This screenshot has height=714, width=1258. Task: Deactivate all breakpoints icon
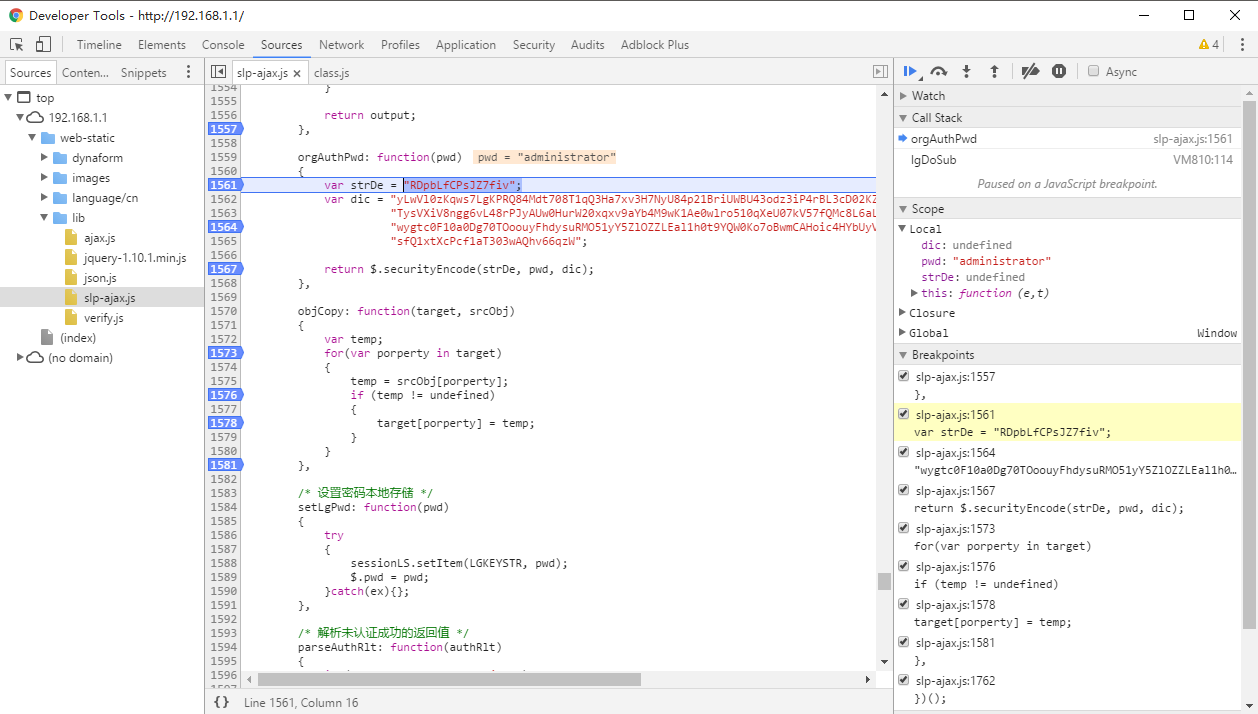pyautogui.click(x=1030, y=71)
